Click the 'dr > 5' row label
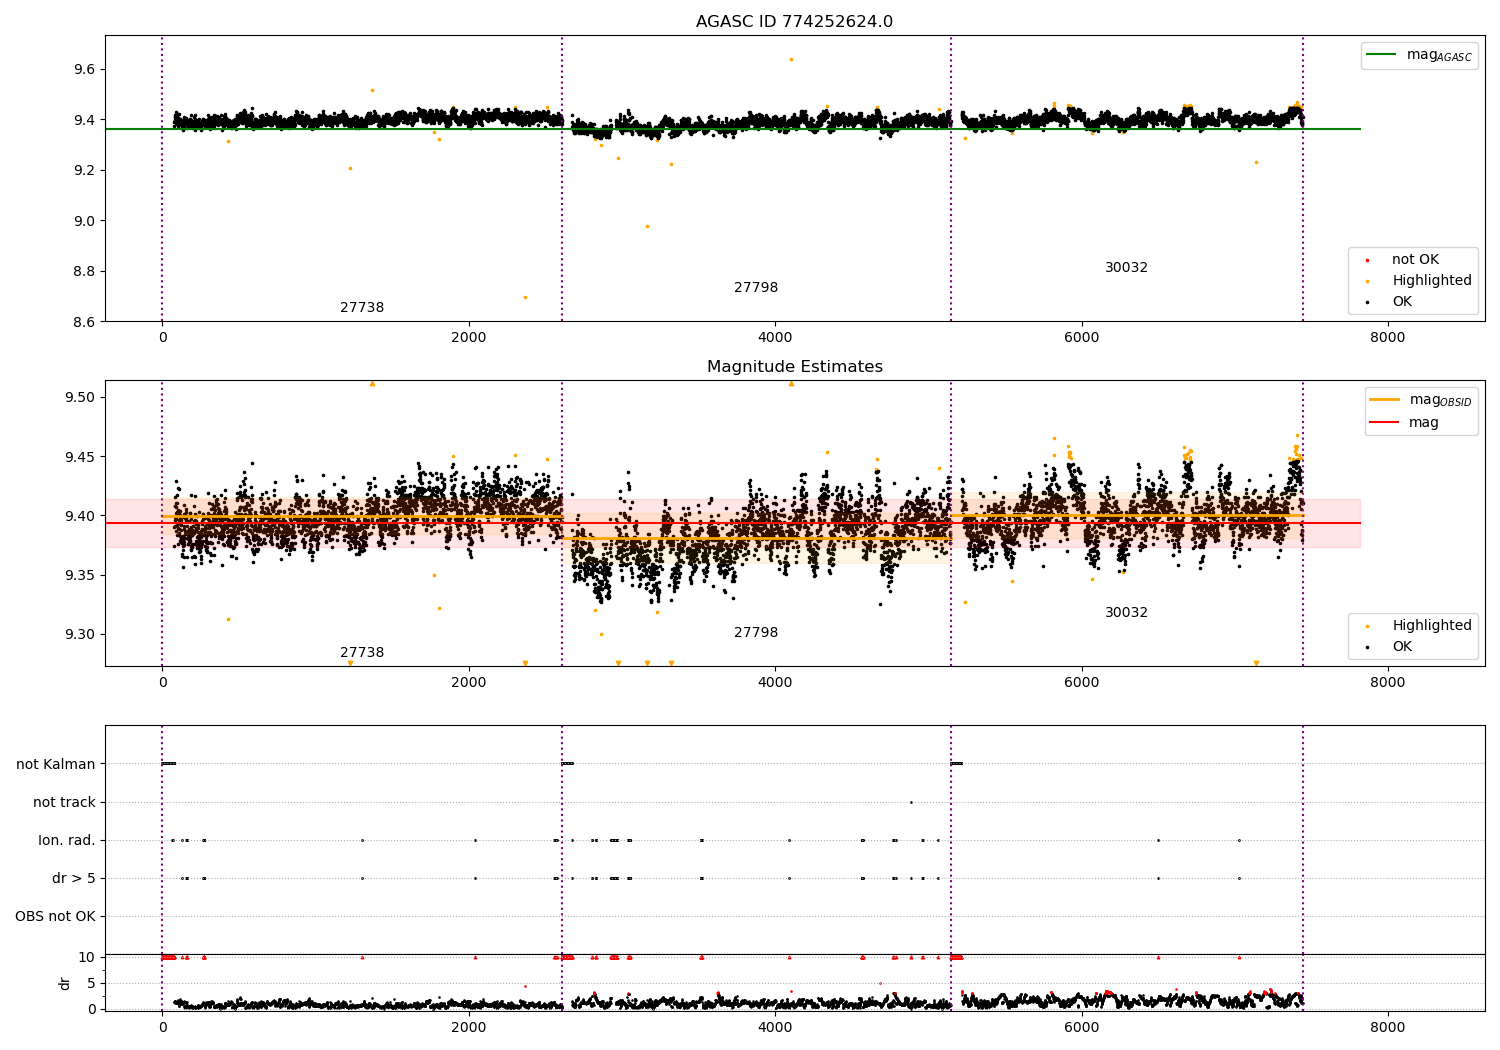Image resolution: width=1500 pixels, height=1050 pixels. tap(74, 878)
